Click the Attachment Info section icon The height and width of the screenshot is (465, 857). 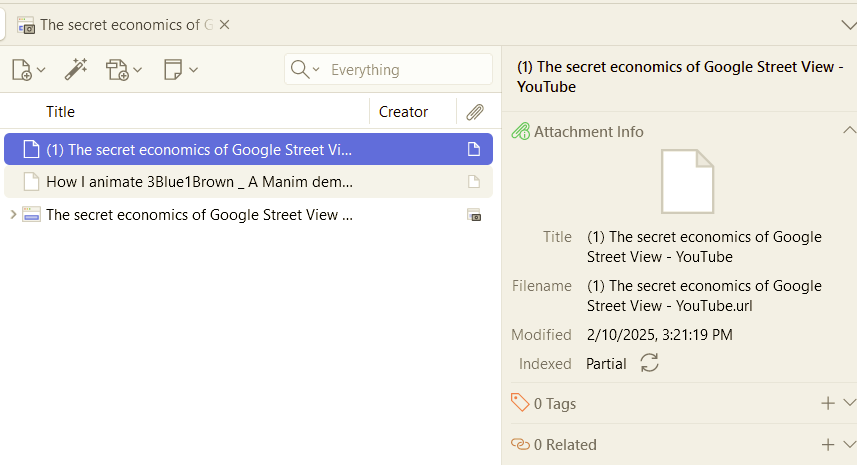(520, 131)
